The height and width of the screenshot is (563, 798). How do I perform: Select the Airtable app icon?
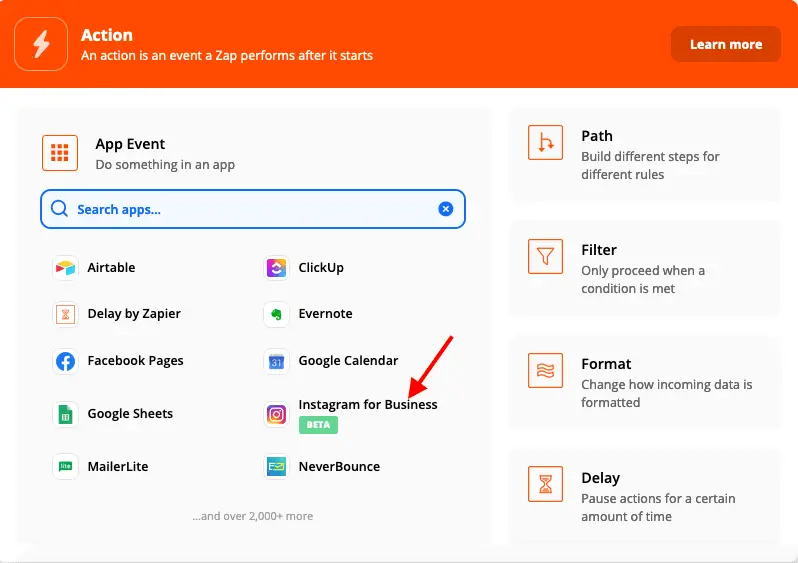click(x=65, y=268)
